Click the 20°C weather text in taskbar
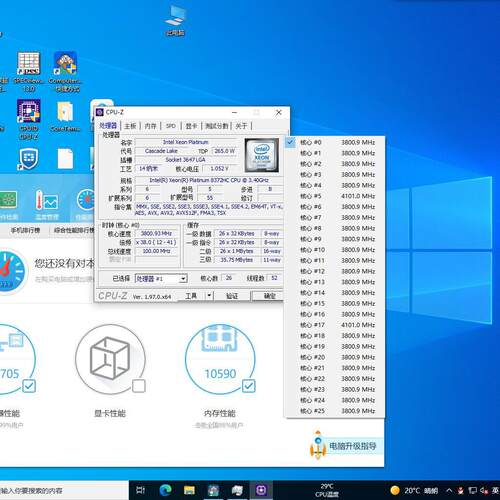The image size is (500, 500). coord(412,490)
